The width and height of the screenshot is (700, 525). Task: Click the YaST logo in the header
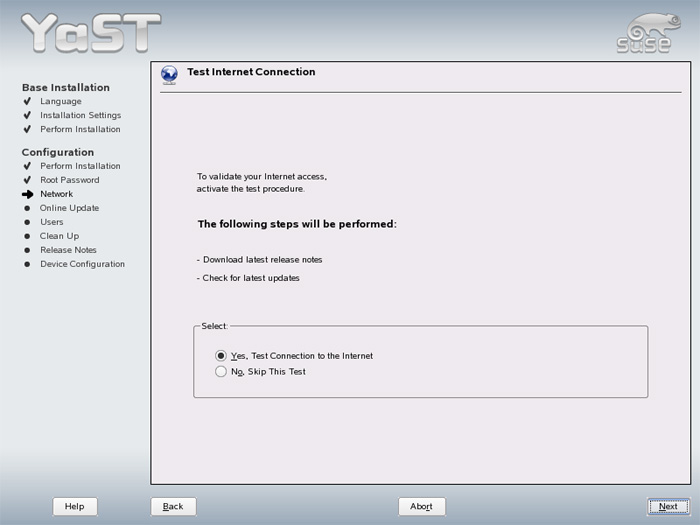tap(91, 33)
